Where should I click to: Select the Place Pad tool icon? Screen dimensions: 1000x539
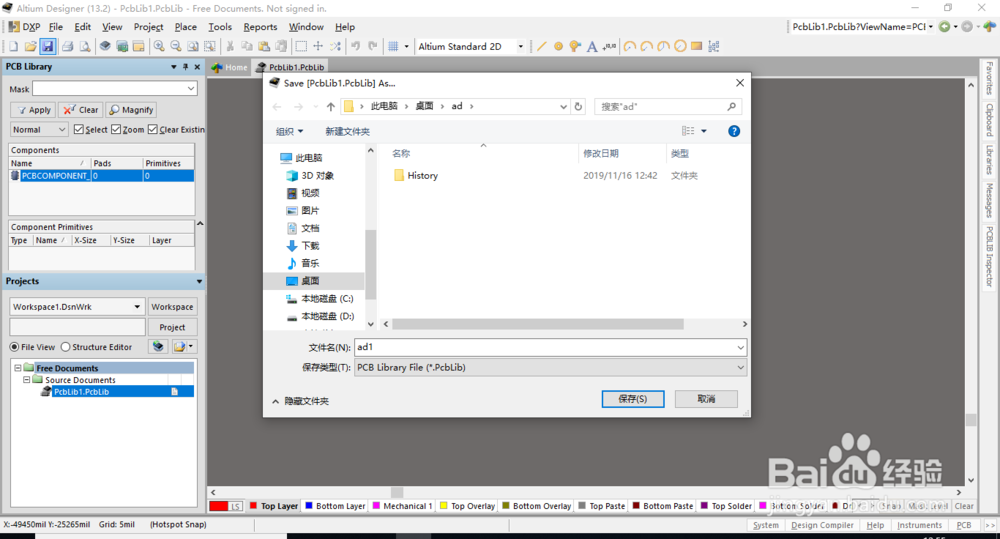[x=558, y=47]
